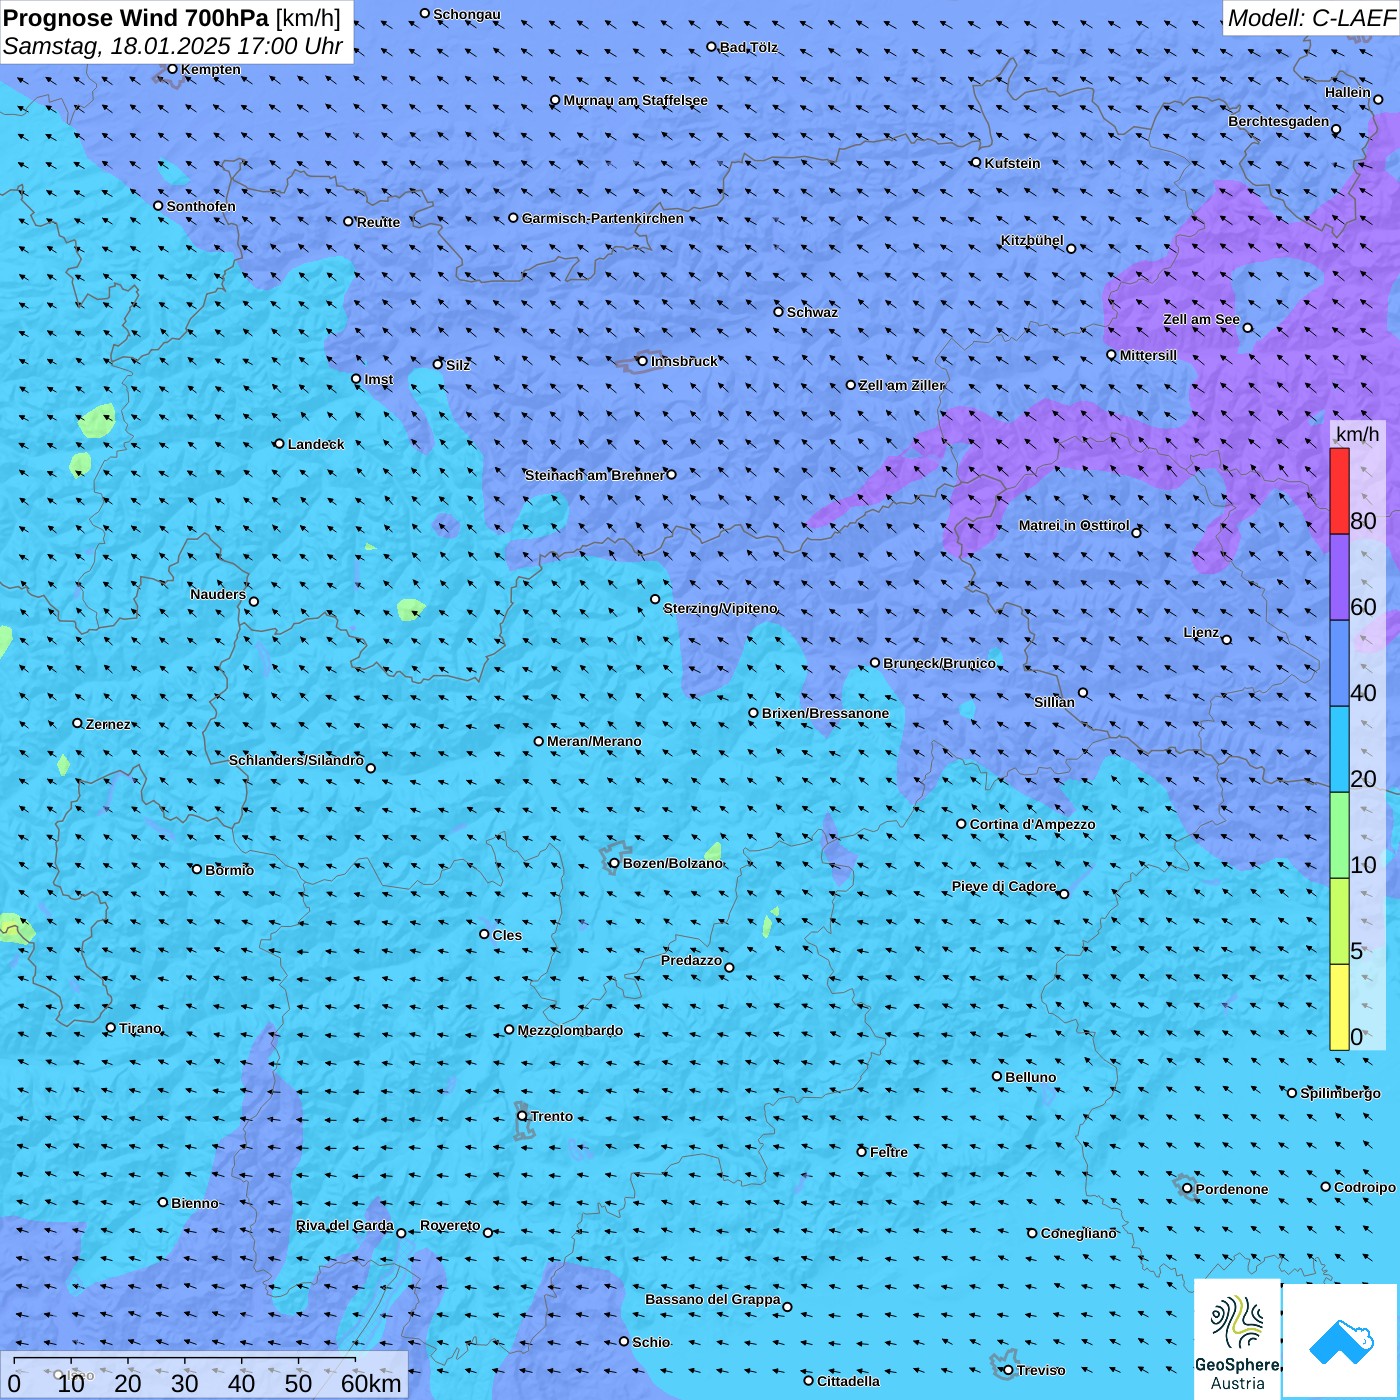Click the forecast date 'Samstag, 18.01.2025 17:00 Uhr'

coord(173,46)
